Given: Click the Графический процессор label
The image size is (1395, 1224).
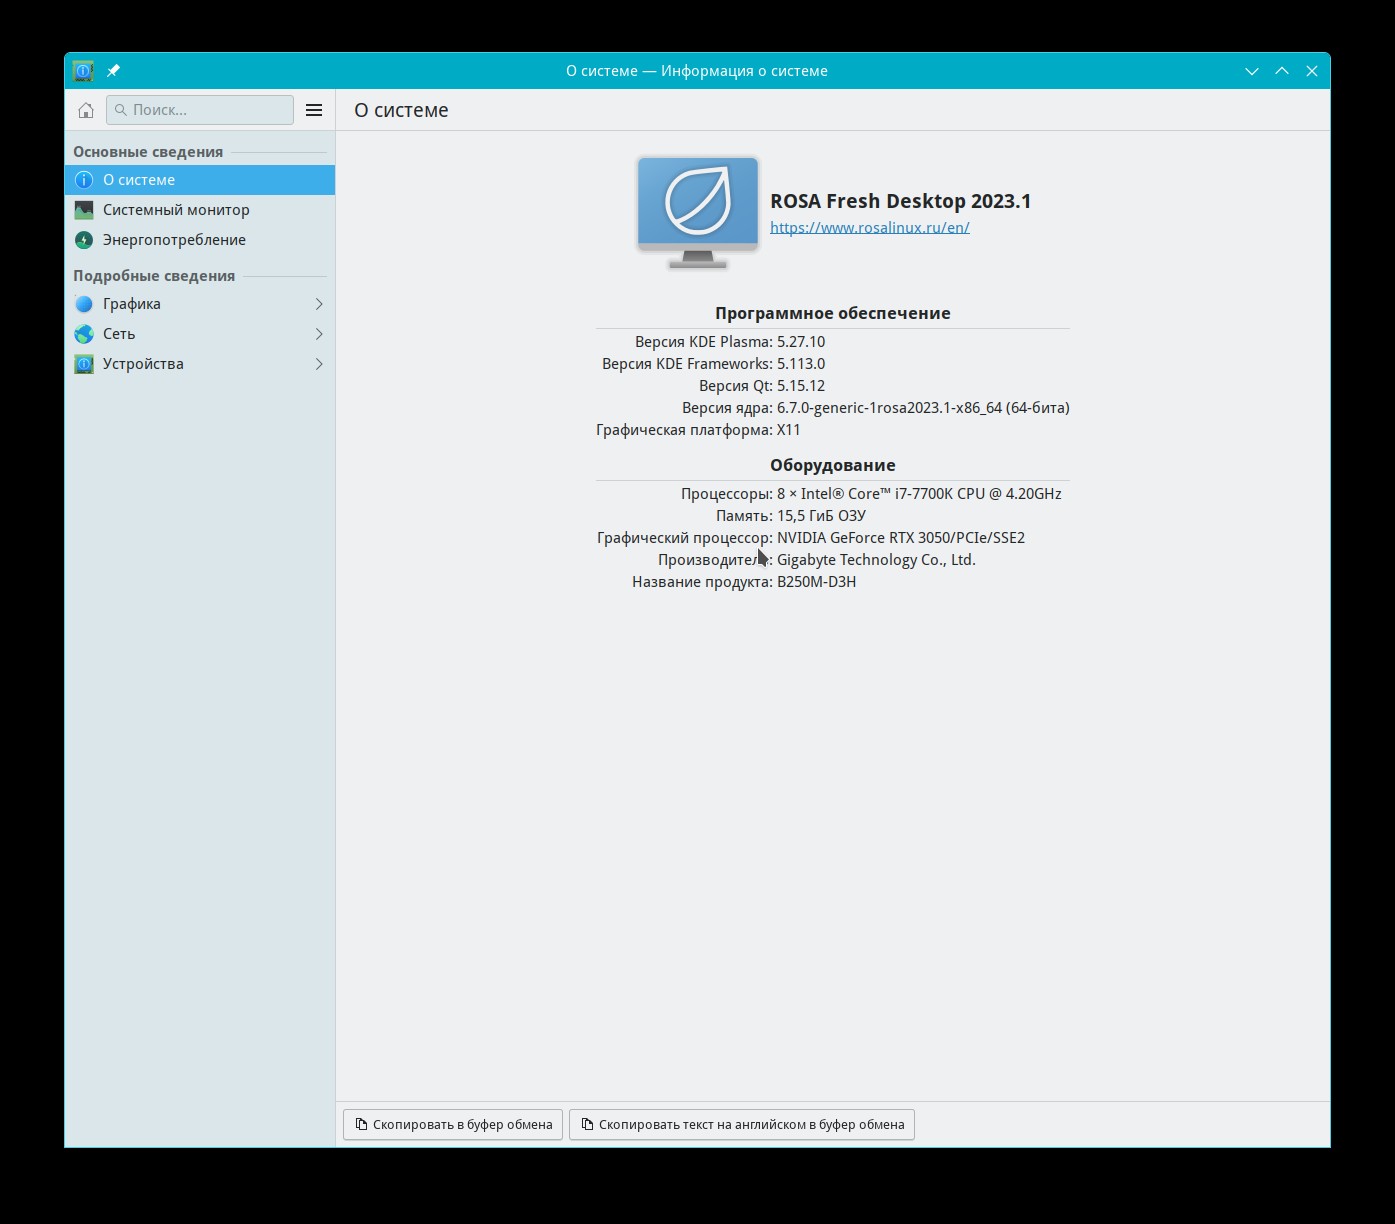Looking at the screenshot, I should click(685, 538).
